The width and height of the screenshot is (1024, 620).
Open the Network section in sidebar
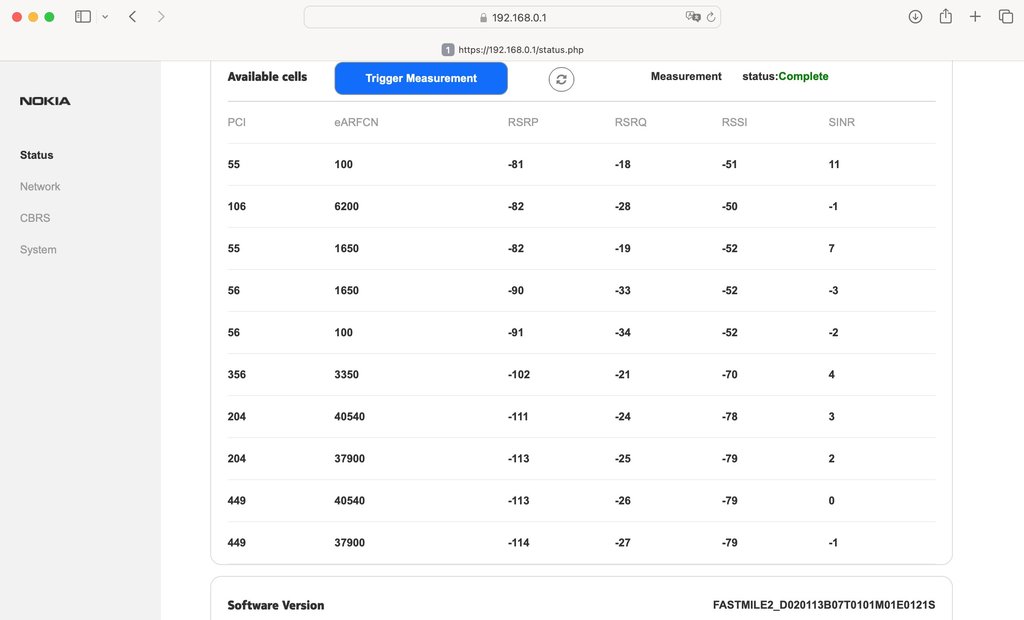pos(40,187)
